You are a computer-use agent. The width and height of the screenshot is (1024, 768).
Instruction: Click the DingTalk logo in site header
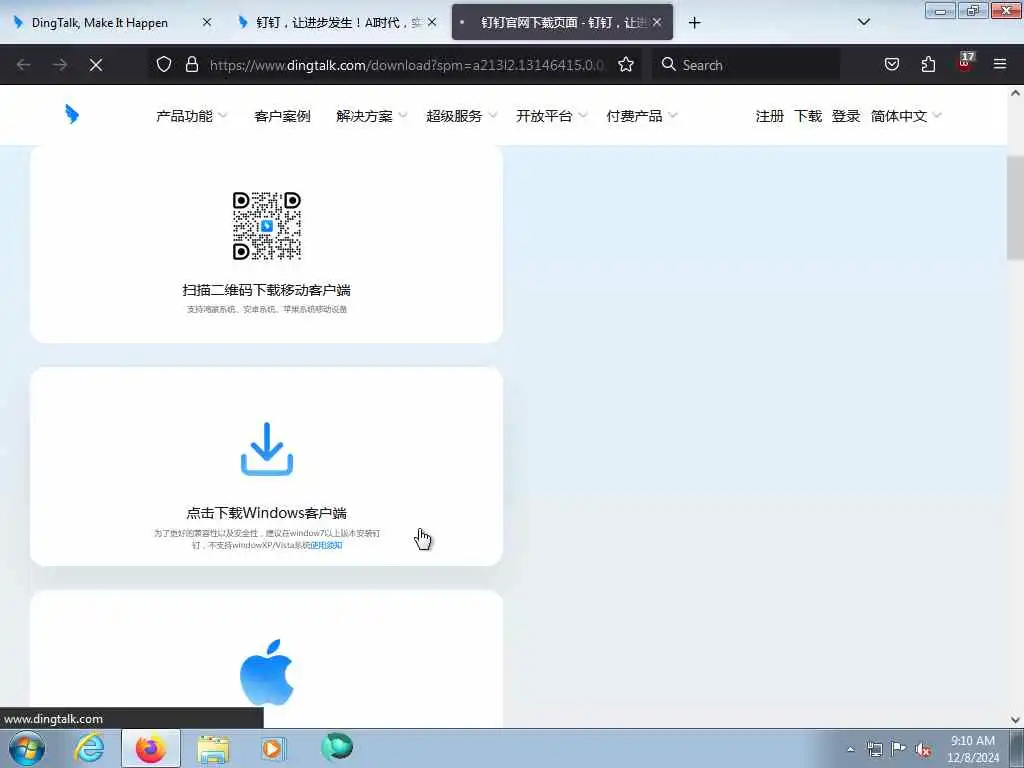[x=72, y=114]
